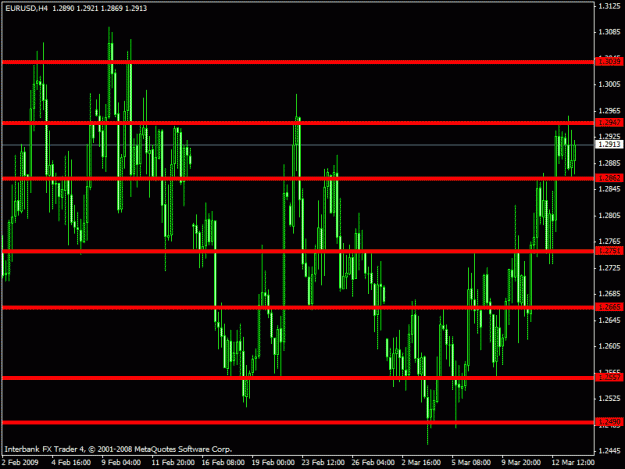
Task: Click the Interbank FX Trader 4 copyright text
Action: [118, 449]
